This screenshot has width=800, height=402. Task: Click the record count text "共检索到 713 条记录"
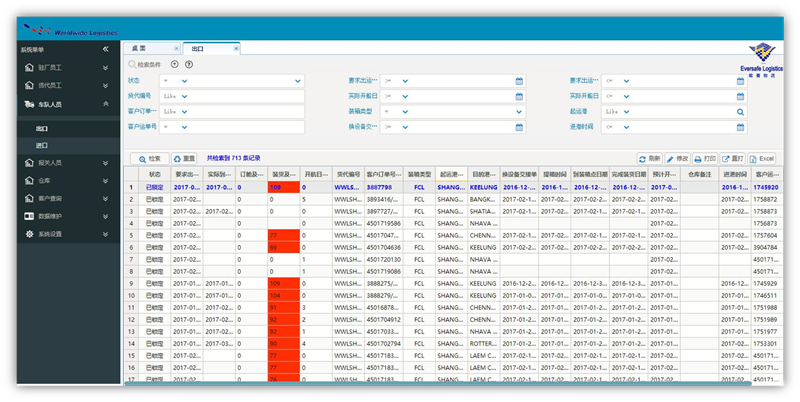pyautogui.click(x=233, y=158)
